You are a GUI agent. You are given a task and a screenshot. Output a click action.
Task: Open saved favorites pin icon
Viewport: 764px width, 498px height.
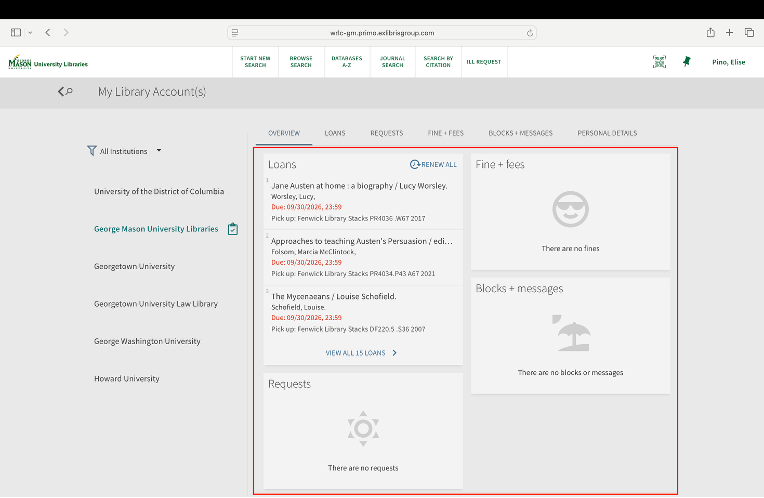pos(687,62)
